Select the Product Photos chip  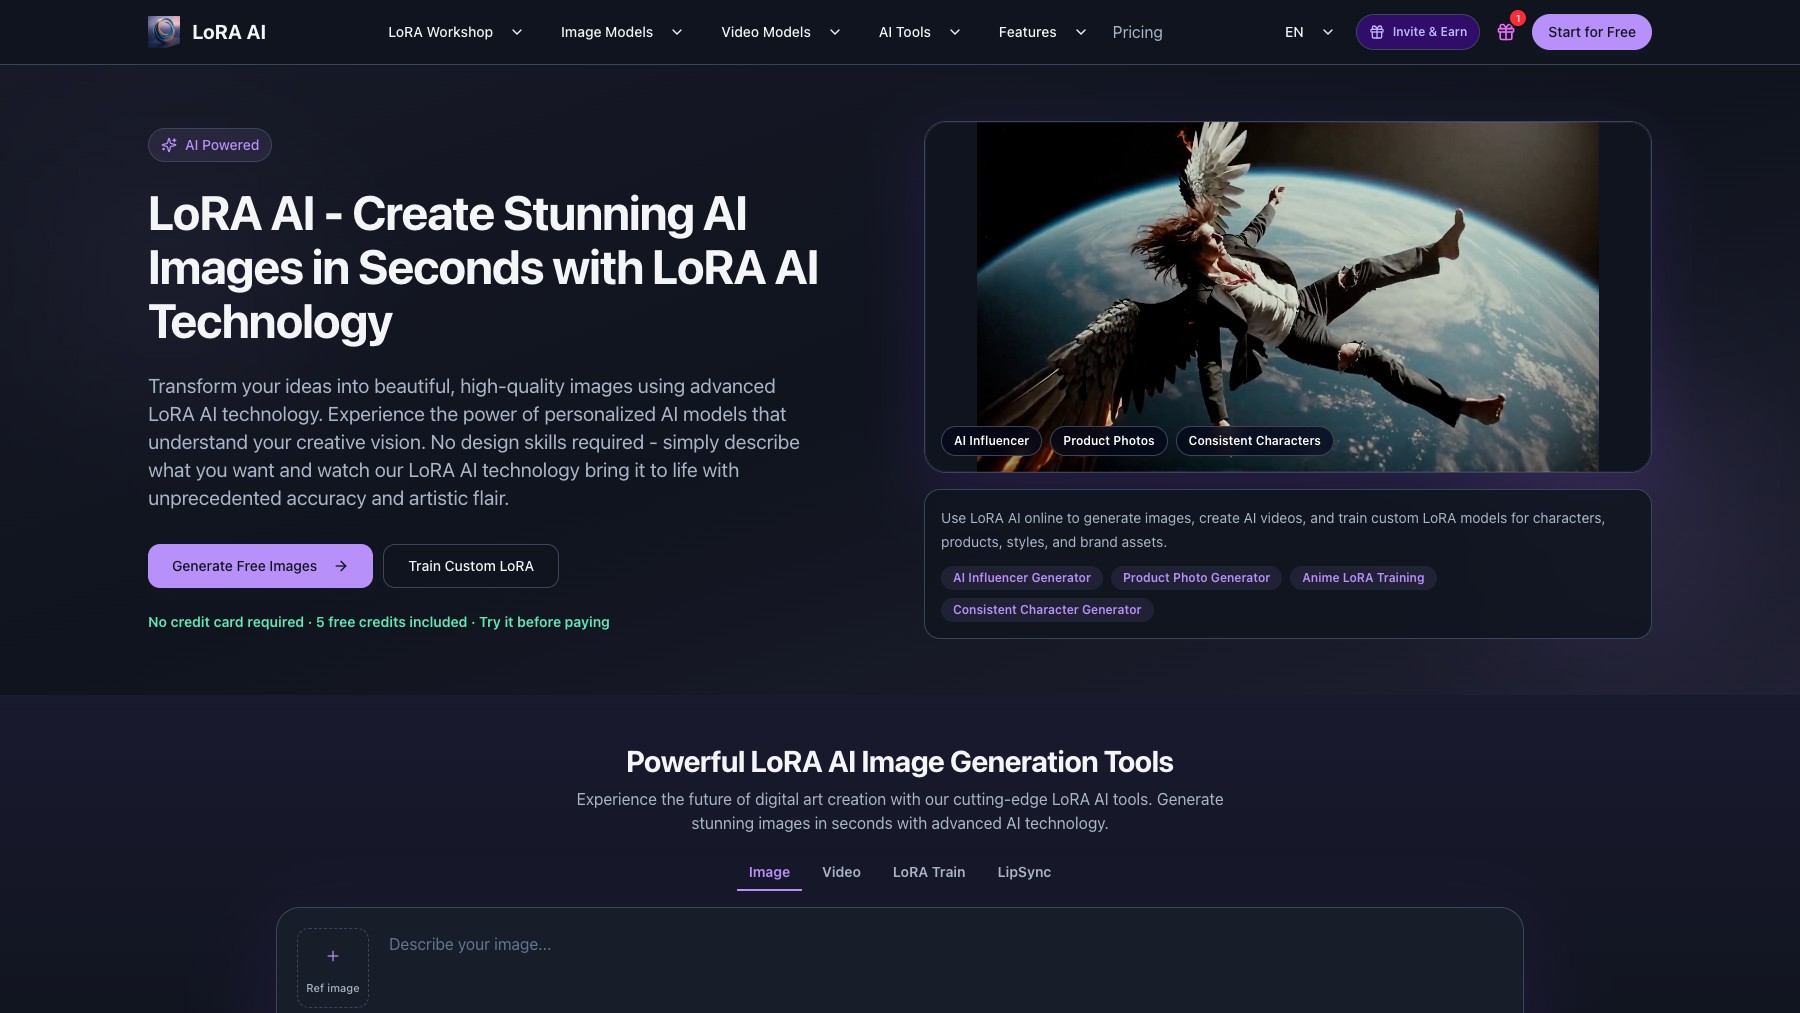click(1108, 441)
